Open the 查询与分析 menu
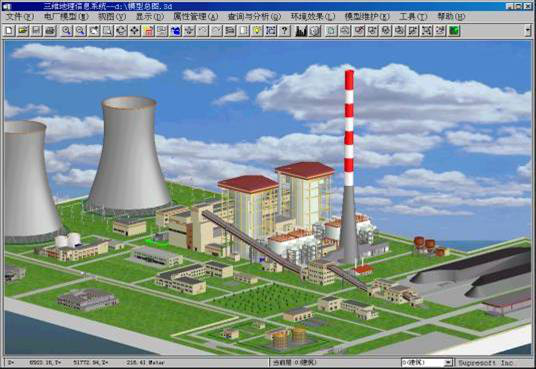 click(x=254, y=16)
